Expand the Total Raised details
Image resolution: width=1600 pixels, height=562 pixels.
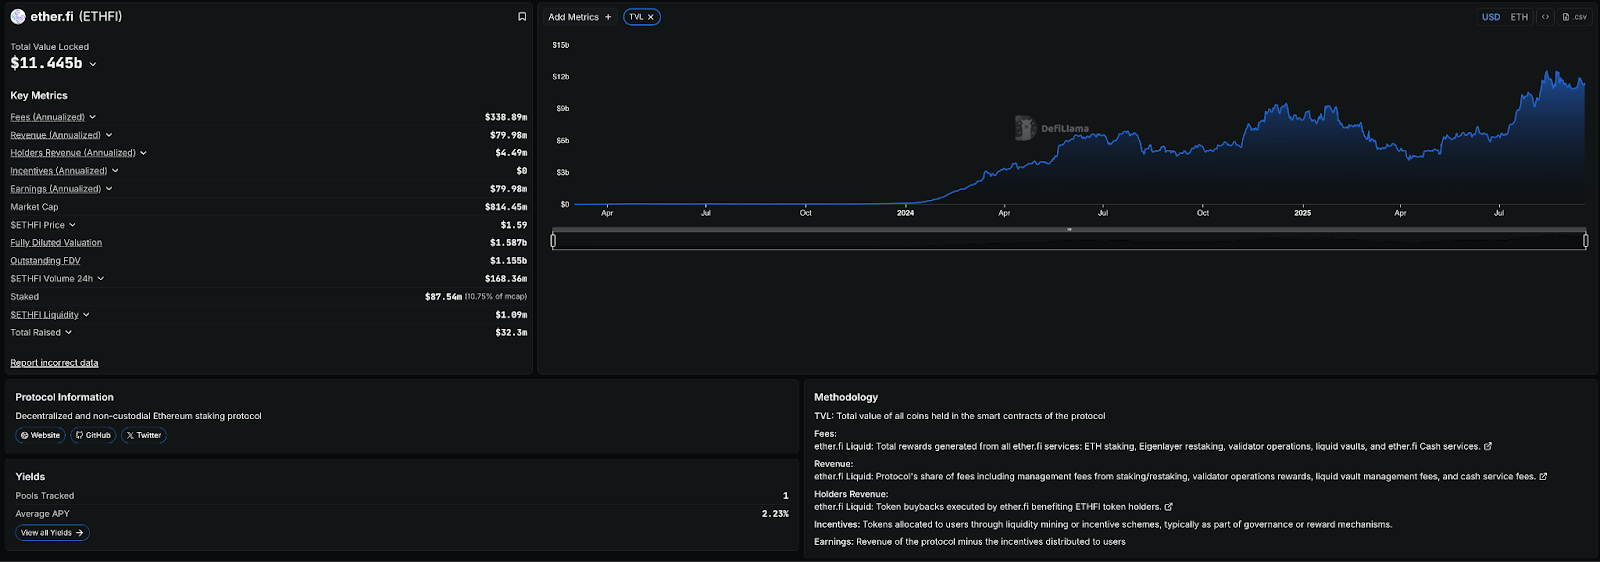68,333
